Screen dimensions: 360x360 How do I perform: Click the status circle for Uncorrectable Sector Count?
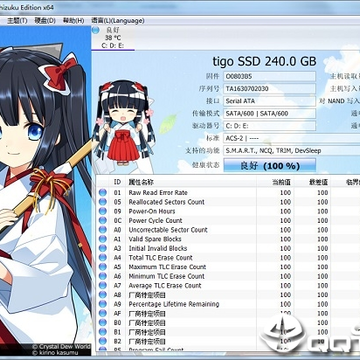(x=102, y=230)
